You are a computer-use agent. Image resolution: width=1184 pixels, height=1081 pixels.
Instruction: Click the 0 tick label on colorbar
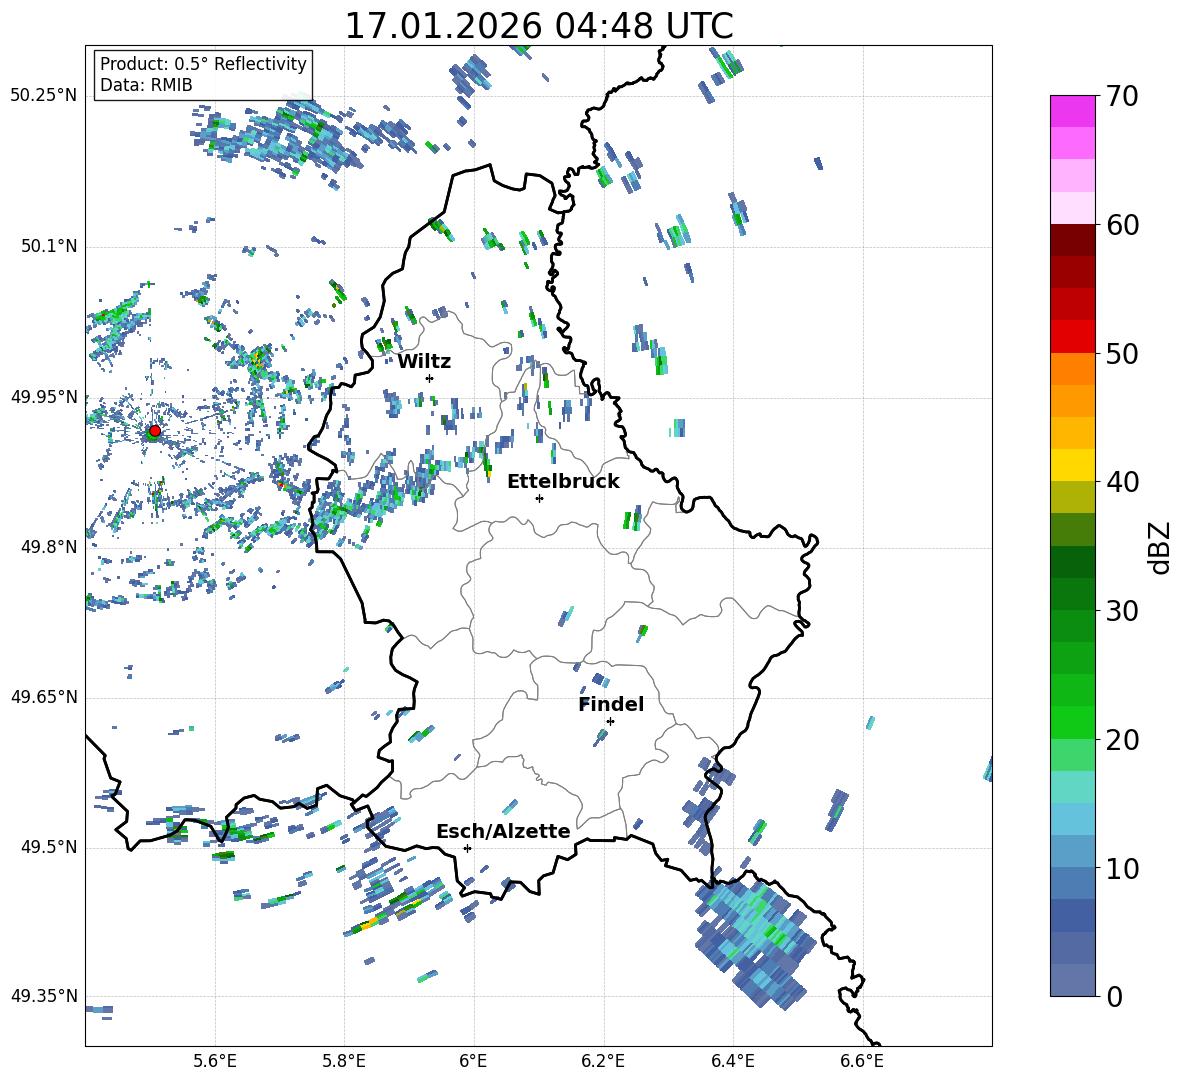1115,997
